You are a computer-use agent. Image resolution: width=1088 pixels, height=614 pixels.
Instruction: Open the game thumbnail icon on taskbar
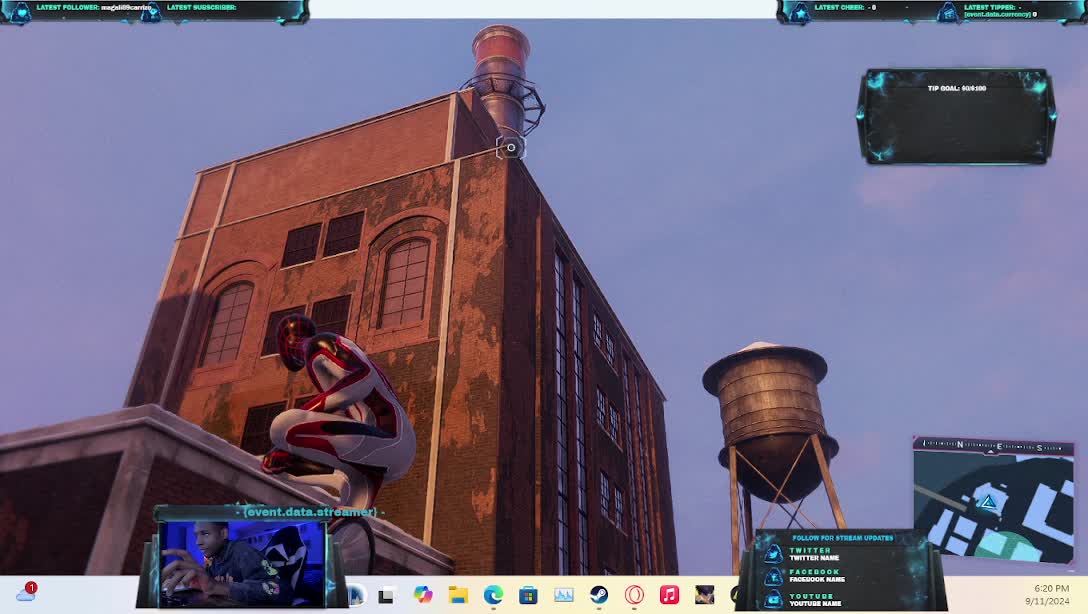pyautogui.click(x=704, y=595)
